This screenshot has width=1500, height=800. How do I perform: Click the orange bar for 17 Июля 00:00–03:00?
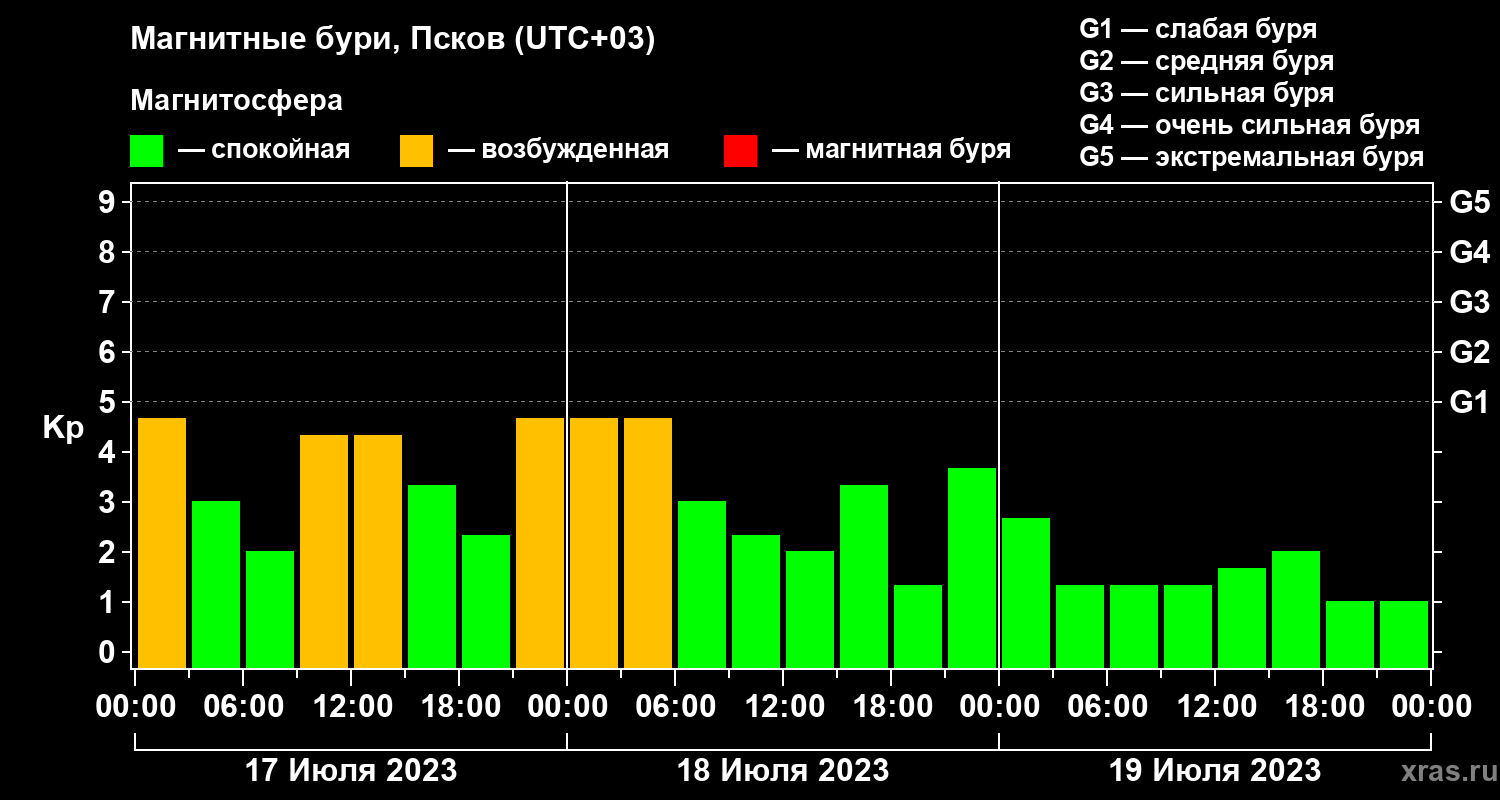pos(162,543)
